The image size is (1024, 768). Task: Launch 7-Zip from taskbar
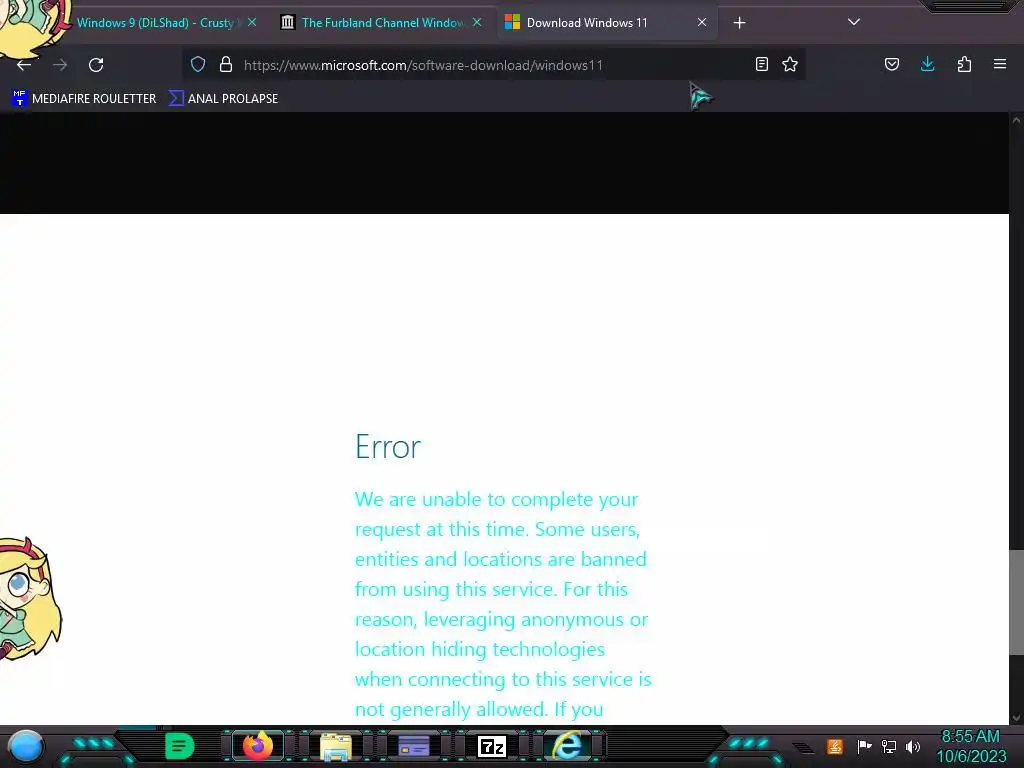[x=492, y=746]
